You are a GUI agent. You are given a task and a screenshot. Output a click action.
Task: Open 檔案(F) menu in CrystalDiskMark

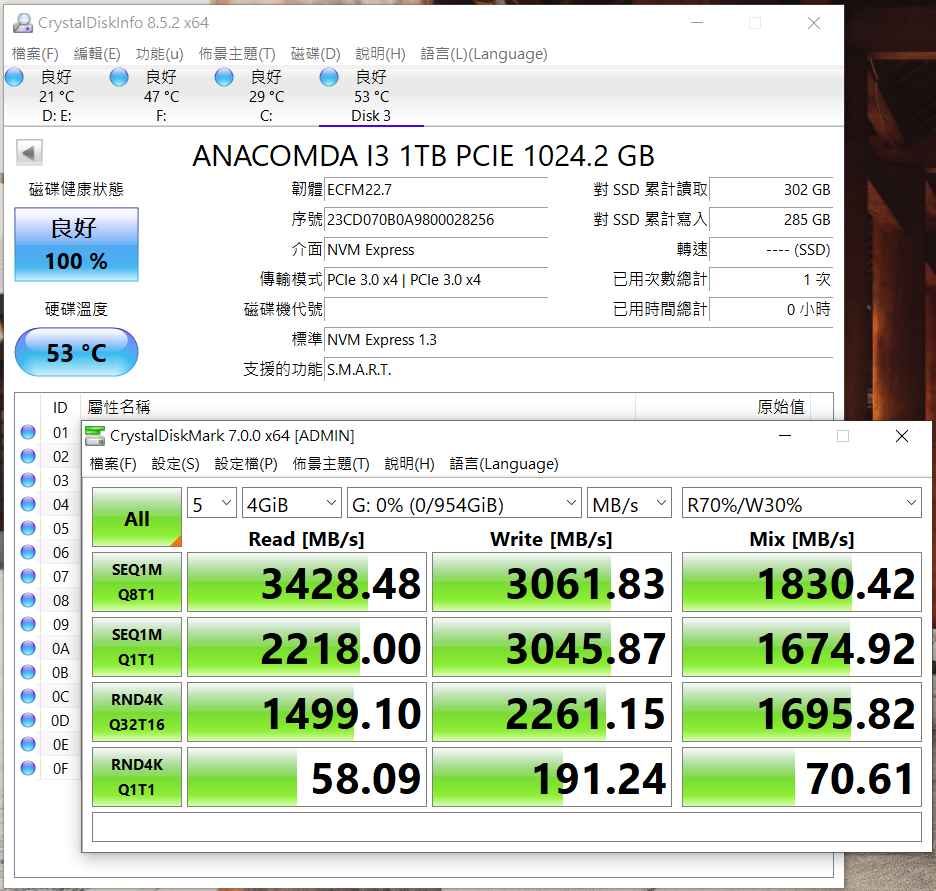point(113,464)
